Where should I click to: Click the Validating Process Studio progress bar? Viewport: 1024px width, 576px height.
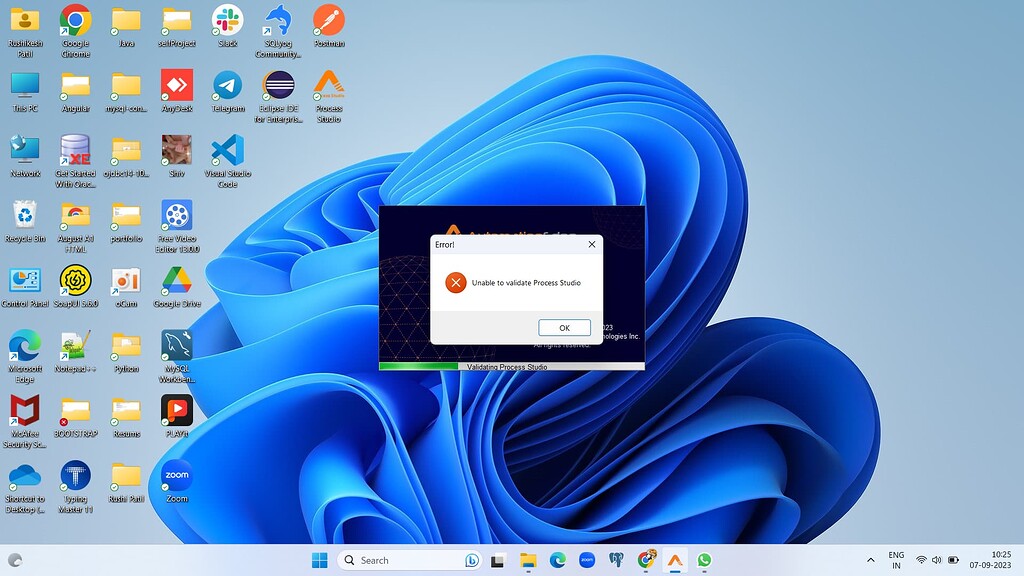click(x=511, y=367)
